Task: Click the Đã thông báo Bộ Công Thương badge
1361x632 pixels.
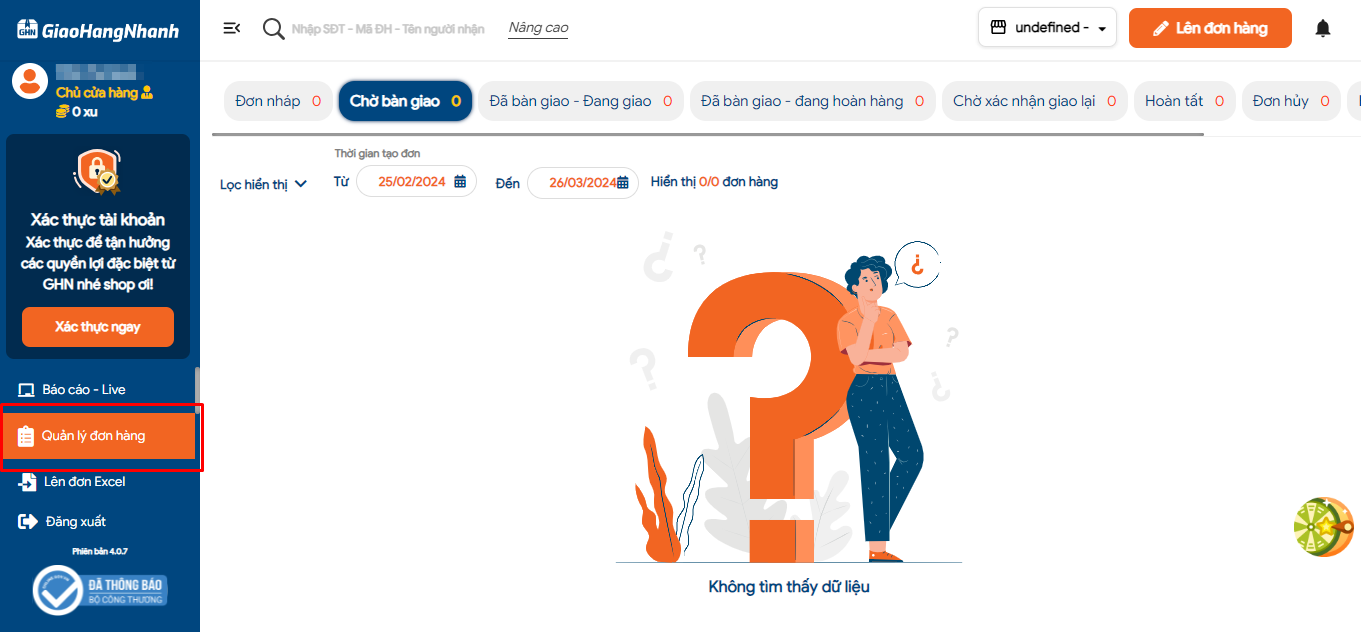Action: coord(100,590)
